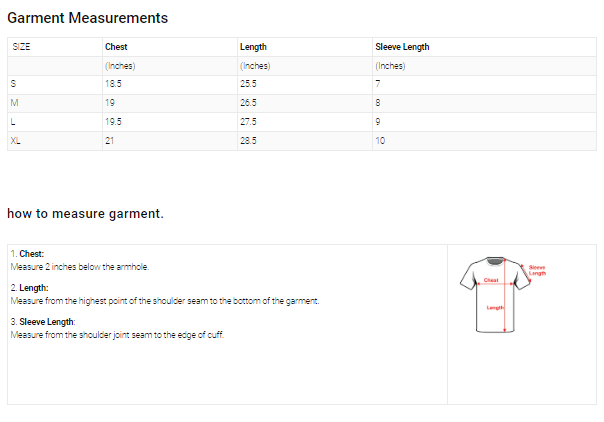Click the red Length label on t-shirt diagram
Viewport: 604px width, 422px height.
(x=495, y=307)
